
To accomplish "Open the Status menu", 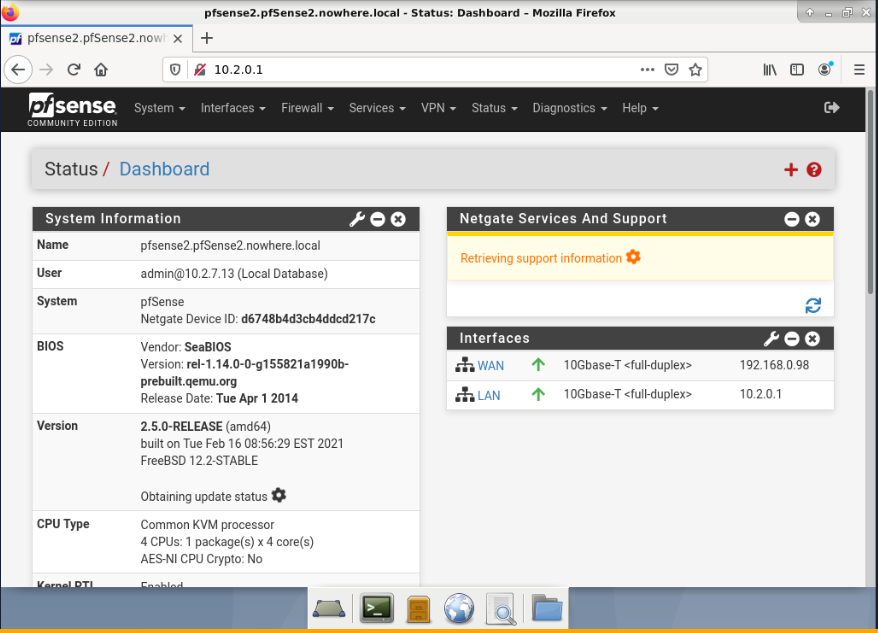I will click(494, 108).
